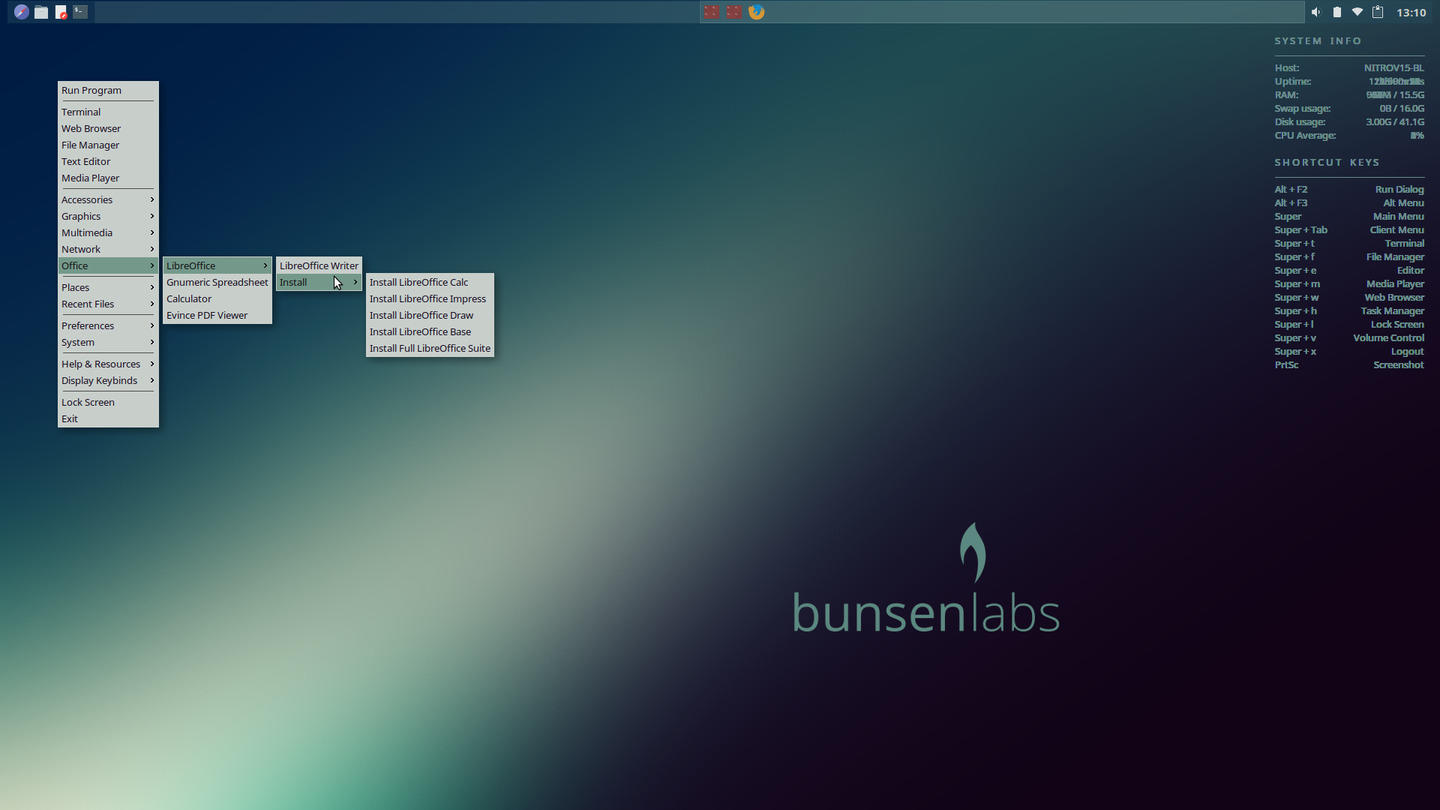Image resolution: width=1440 pixels, height=810 pixels.
Task: Expand the Accessories submenu
Action: [108, 200]
